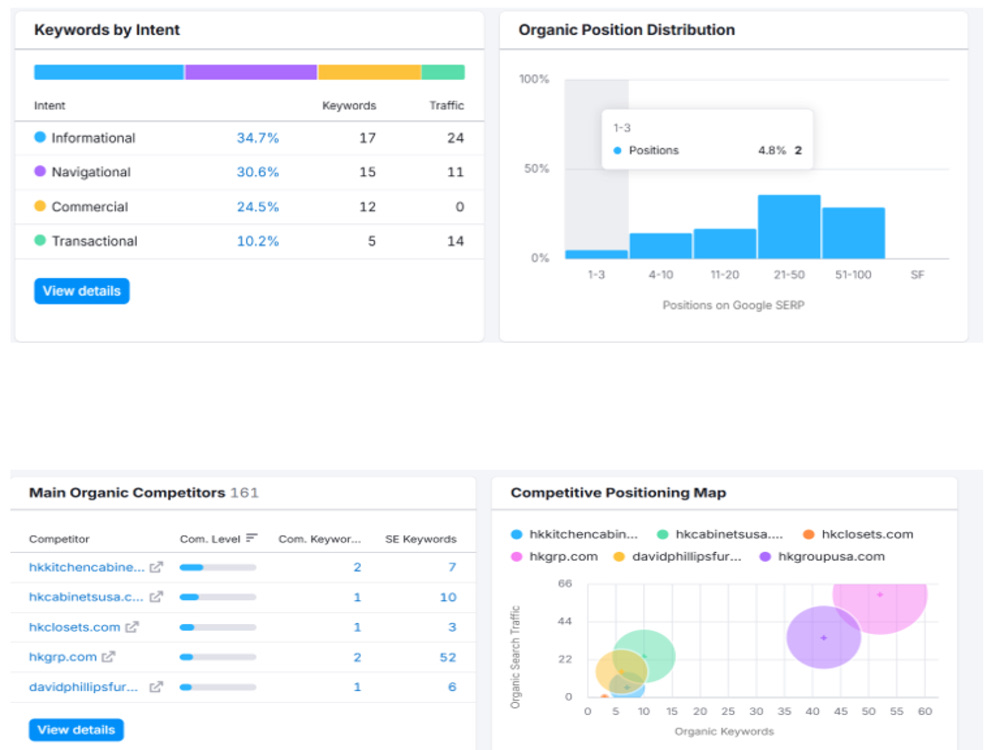
Task: Click Keywords column header in intent table
Action: coord(349,105)
